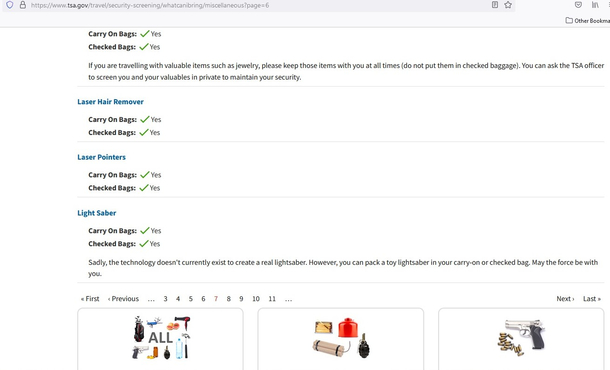Jump to results page 10
The height and width of the screenshot is (370, 610).
coord(256,299)
